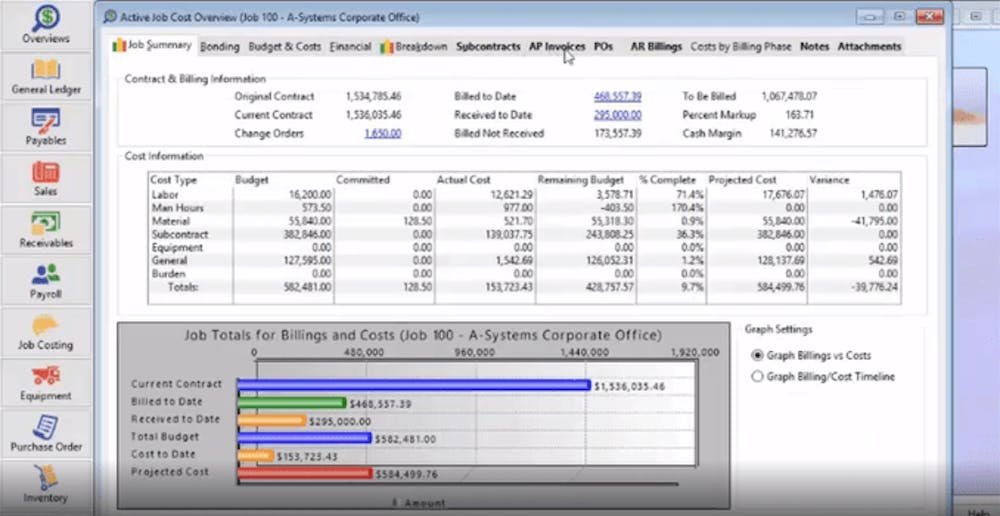Open the Equipment truck icon
The image size is (1000, 516).
point(46,376)
